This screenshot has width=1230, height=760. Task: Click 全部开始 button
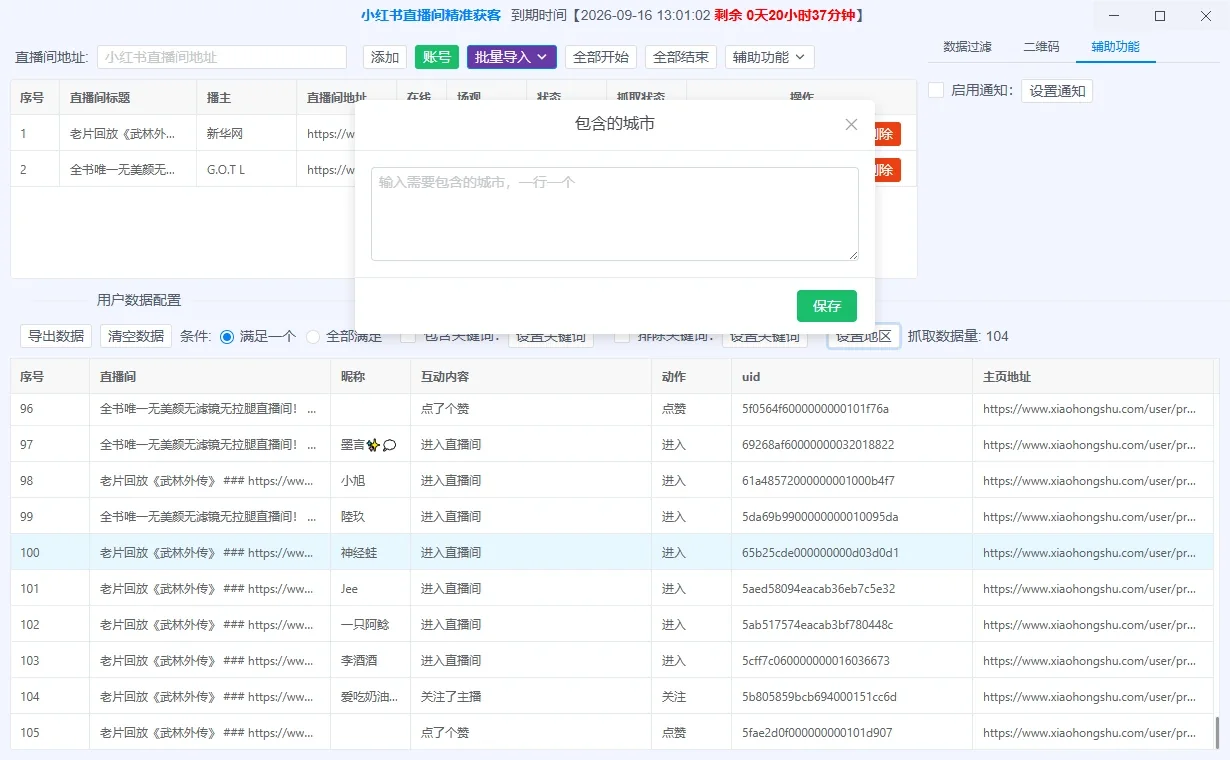point(601,57)
